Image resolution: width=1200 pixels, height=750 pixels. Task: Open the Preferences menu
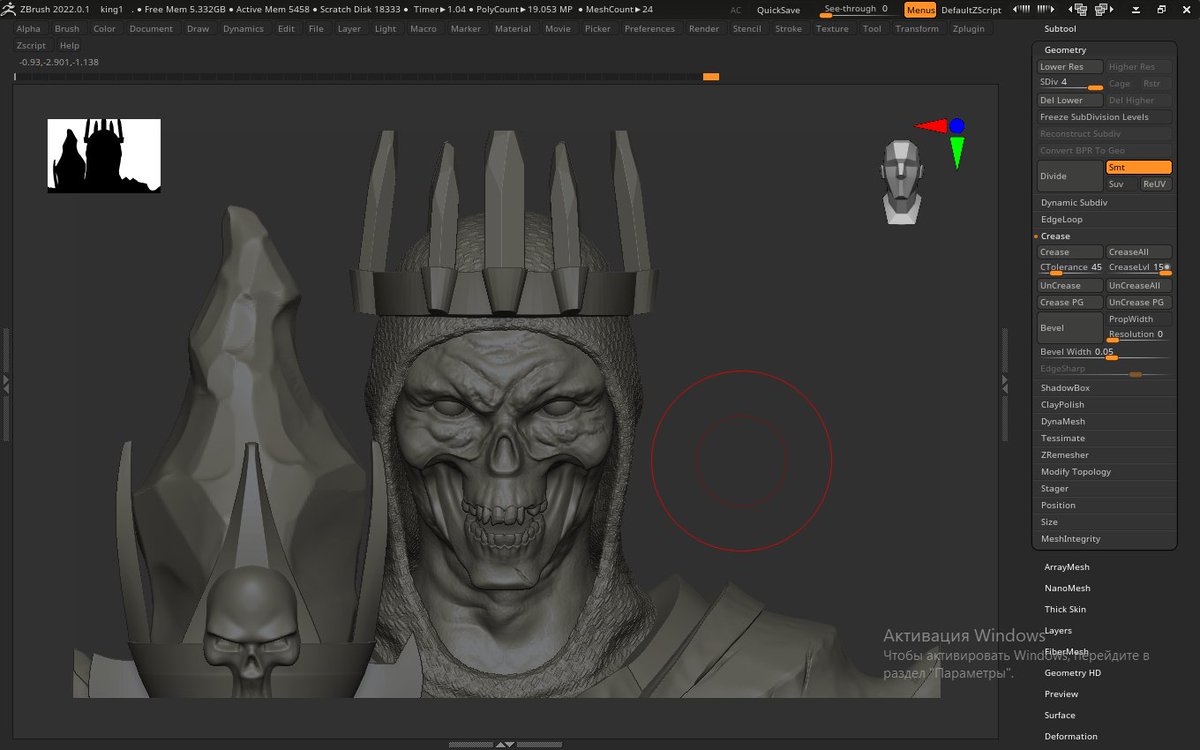click(x=650, y=29)
